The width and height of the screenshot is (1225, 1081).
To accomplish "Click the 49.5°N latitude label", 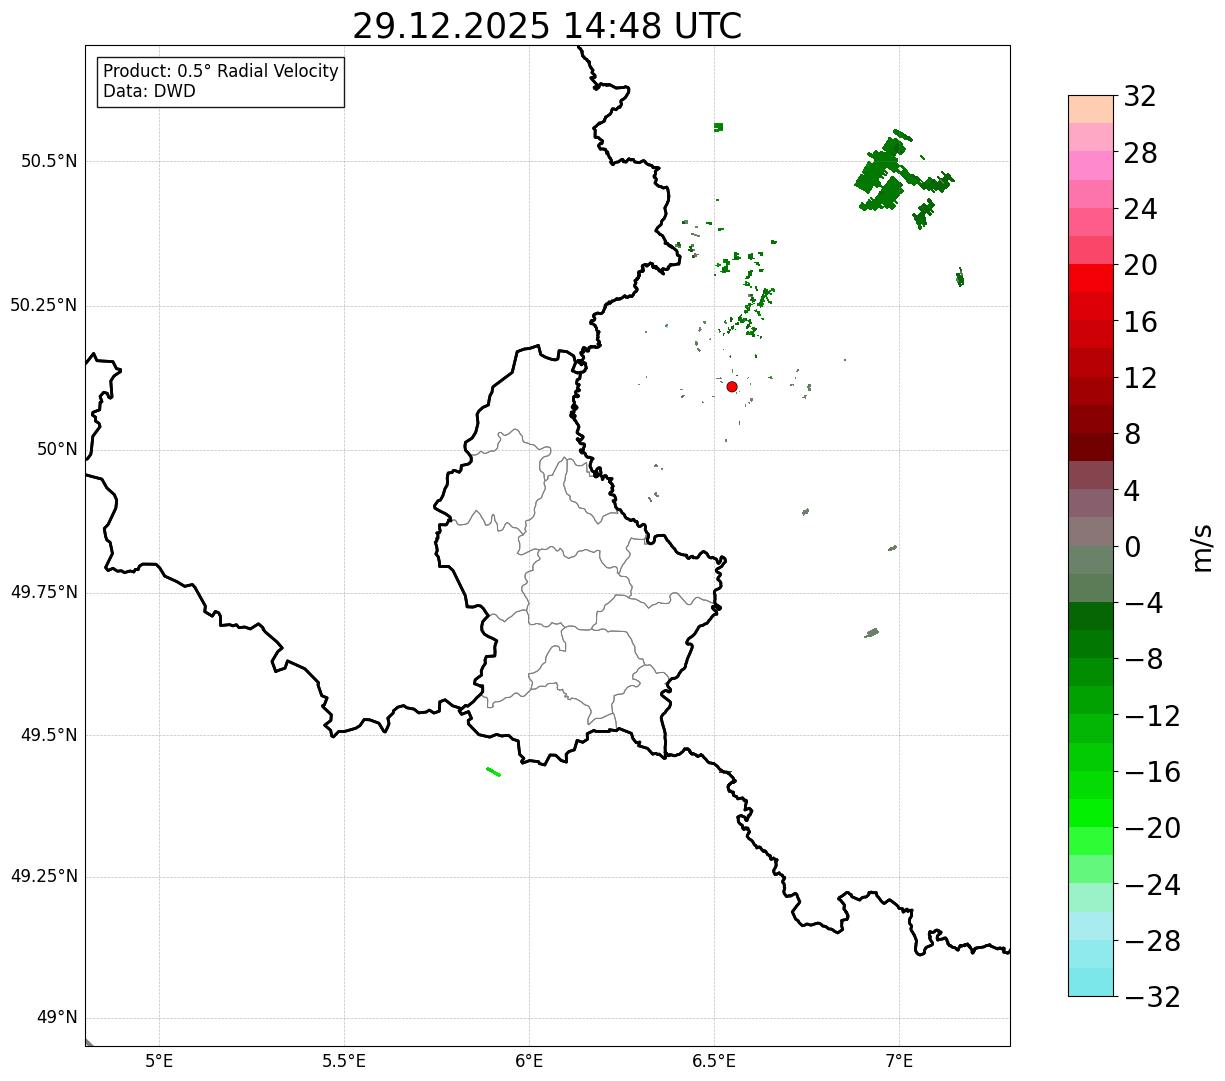I will click(49, 735).
